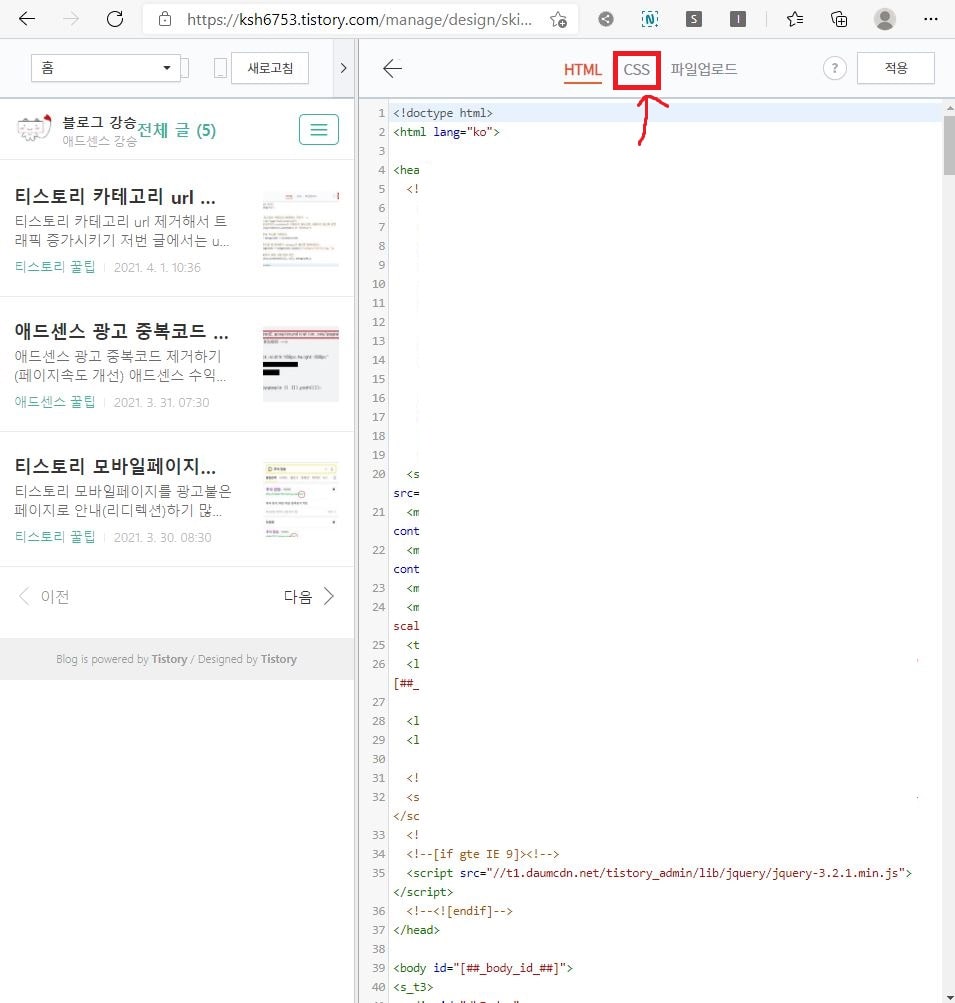Open the help question-mark icon near 적용
Screen dimensions: 955x1003
tap(835, 68)
